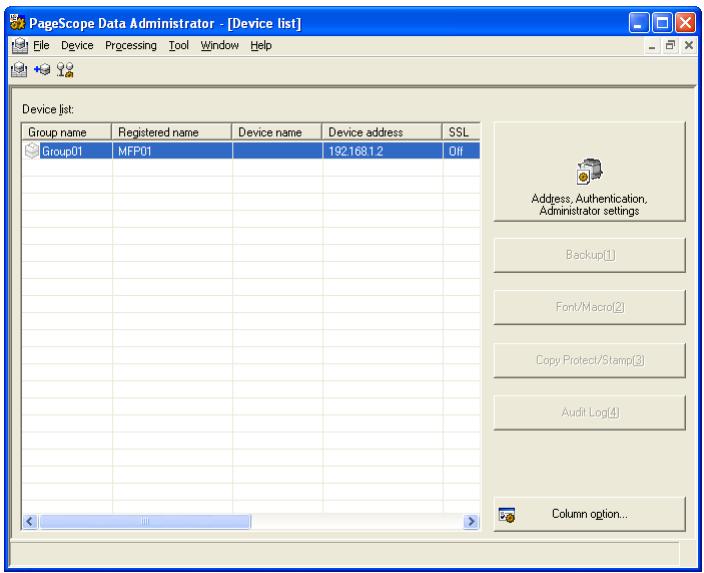Viewport: 704px width, 573px height.
Task: Close the inner Device list window
Action: [689, 45]
